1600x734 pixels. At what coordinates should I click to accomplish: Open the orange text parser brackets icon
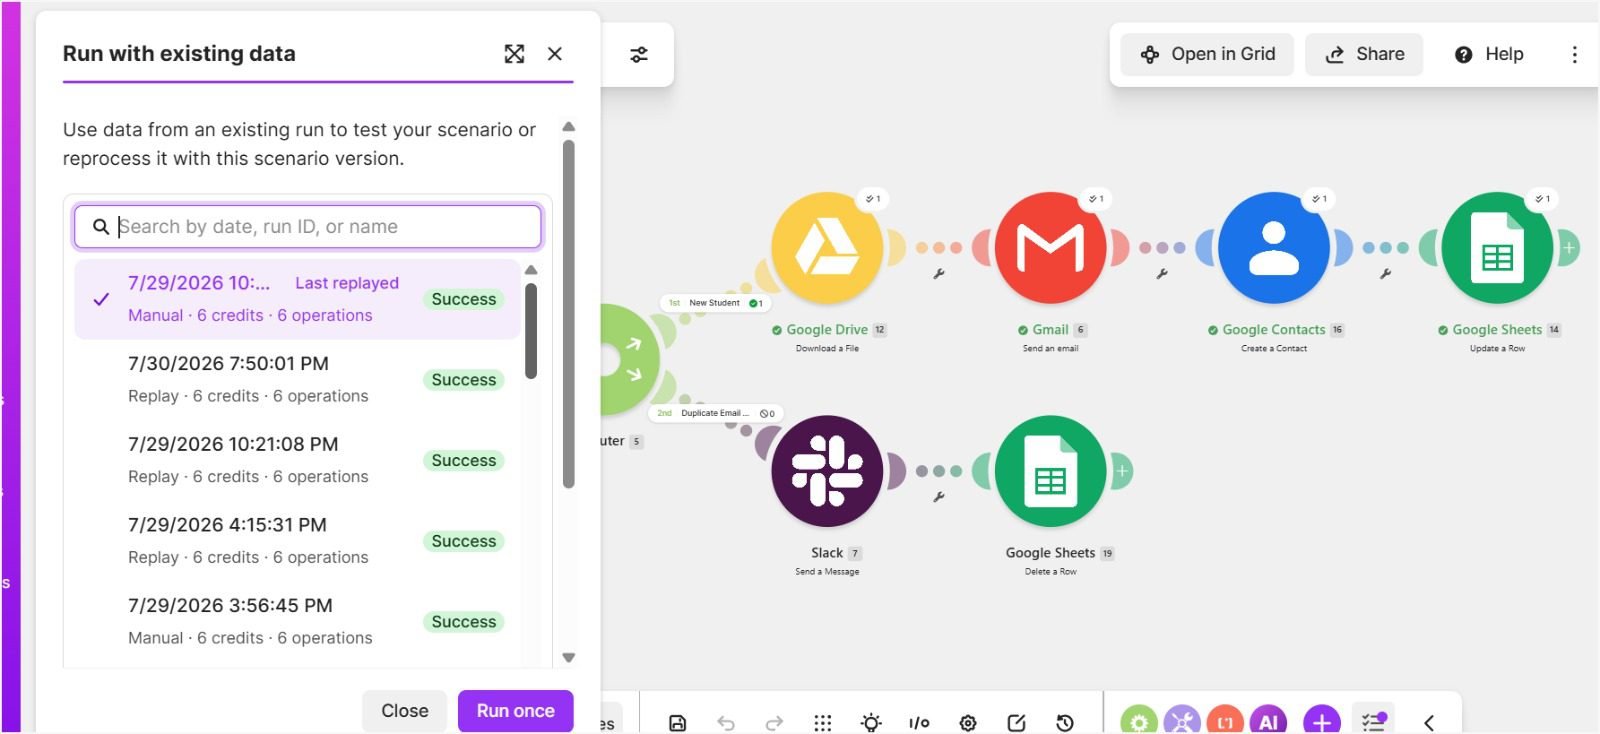1225,721
